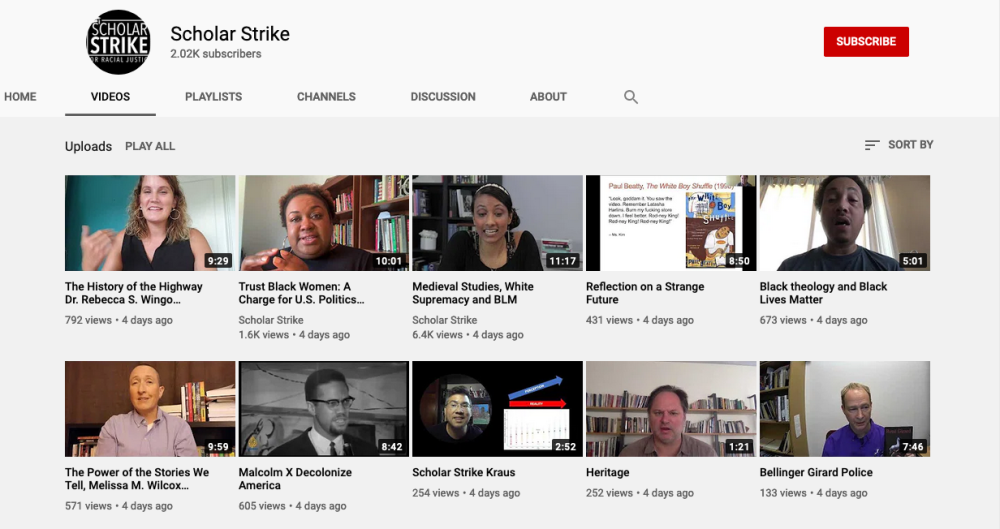
Task: Click the 7:46 duration badge
Action: point(913,447)
